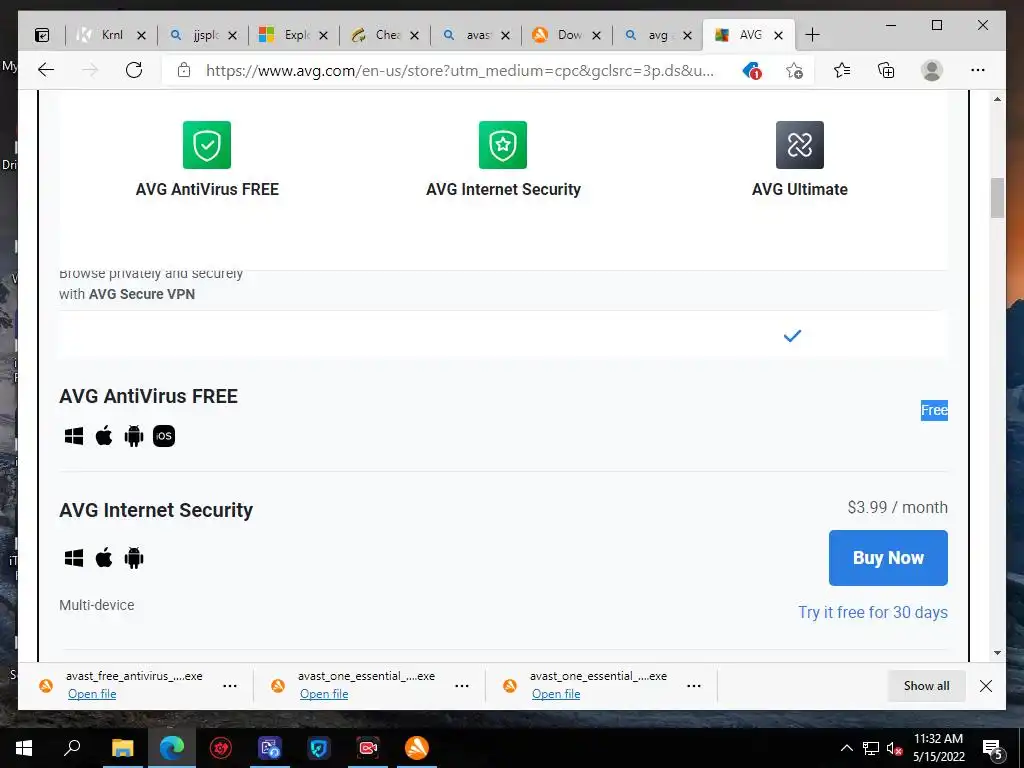Click the Windows icon under AVG AntiVirus FREE

tap(74, 436)
